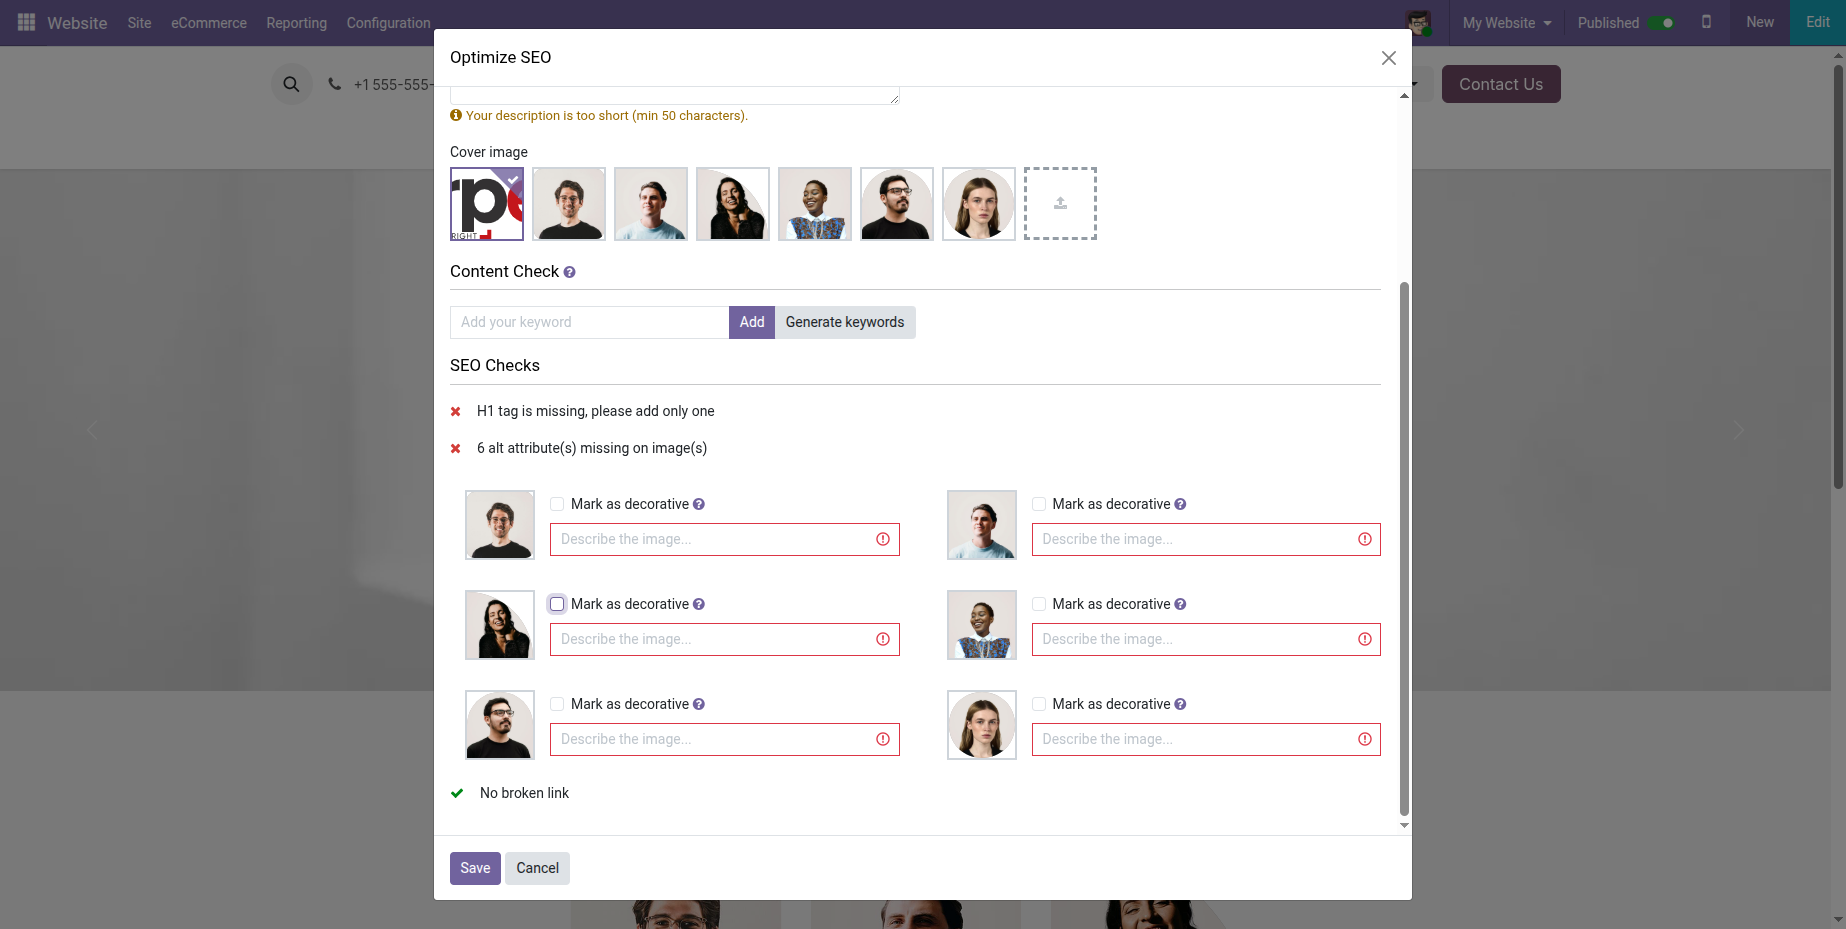This screenshot has height=929, width=1846.
Task: Close the Optimize SEO dialog
Action: (x=1389, y=58)
